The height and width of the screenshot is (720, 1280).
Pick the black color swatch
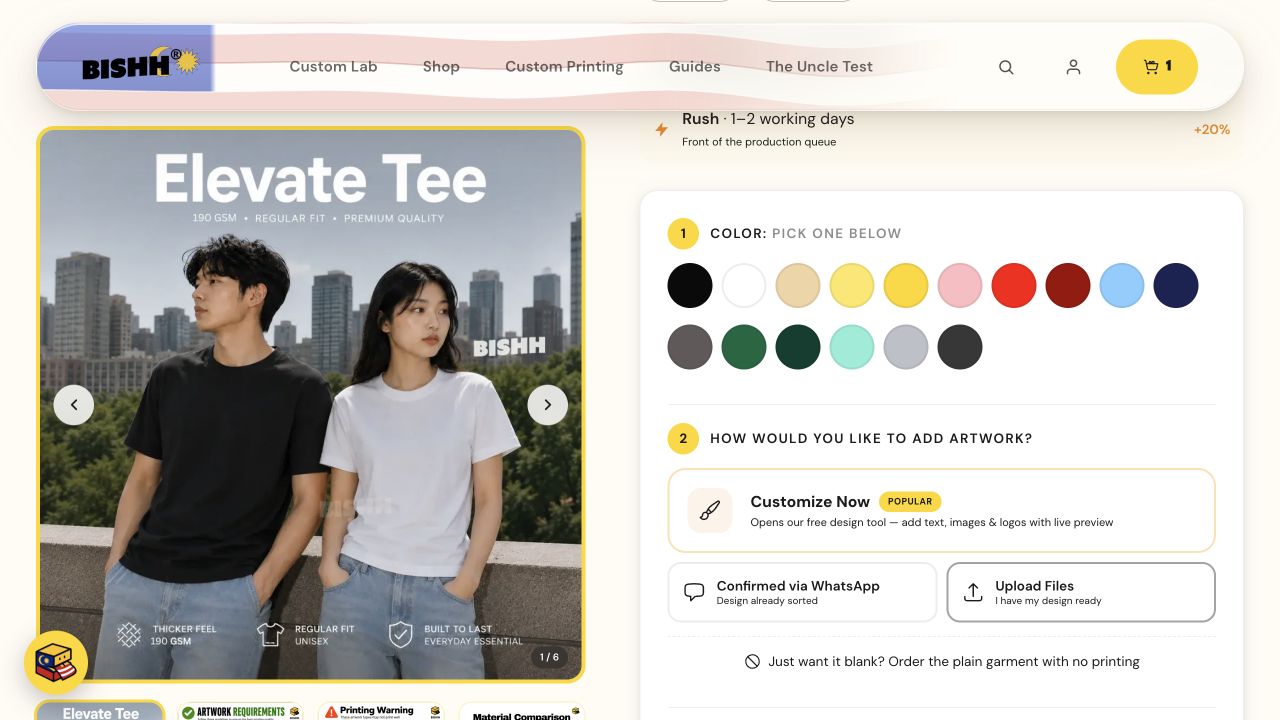point(690,285)
